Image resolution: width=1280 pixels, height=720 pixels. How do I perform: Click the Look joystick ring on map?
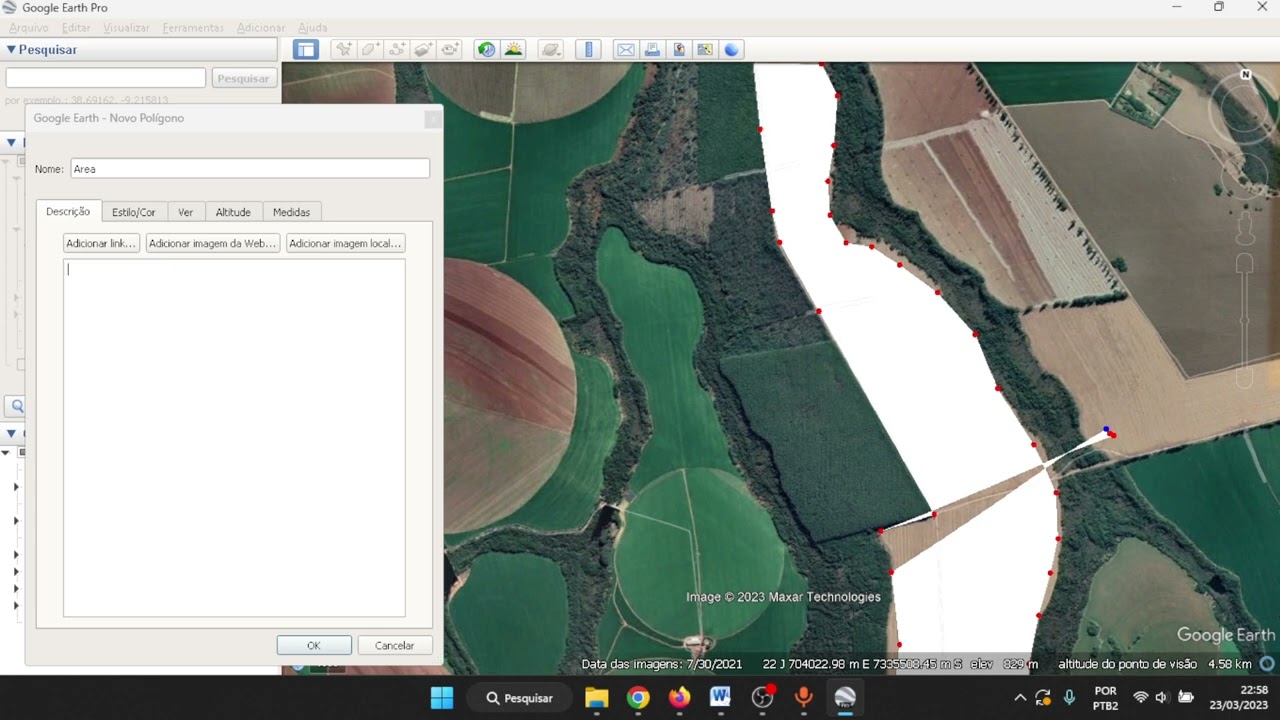click(1245, 107)
